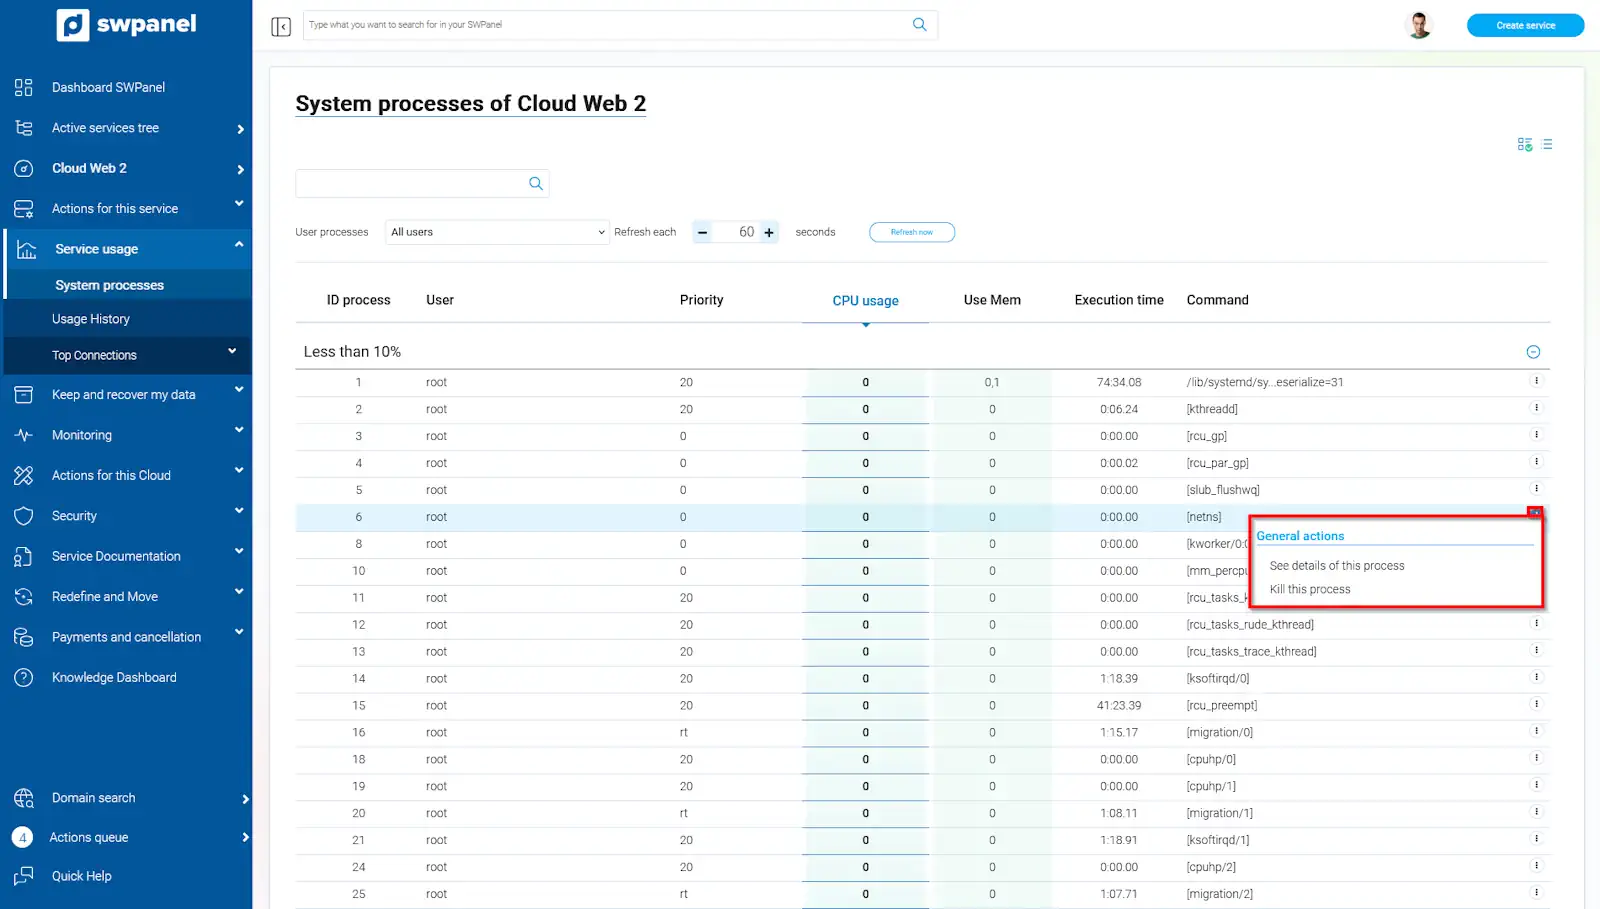Click the Create service button
This screenshot has width=1600, height=909.
(x=1525, y=25)
